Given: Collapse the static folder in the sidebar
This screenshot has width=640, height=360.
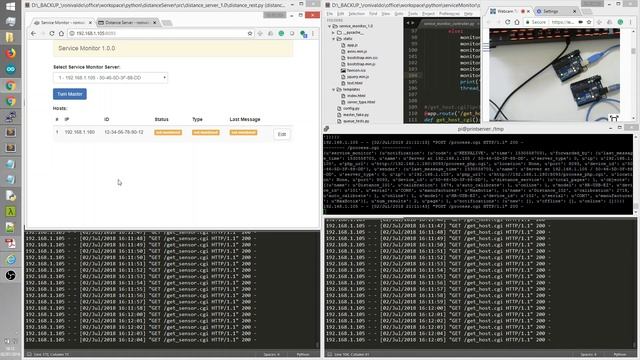Looking at the screenshot, I should pos(333,39).
